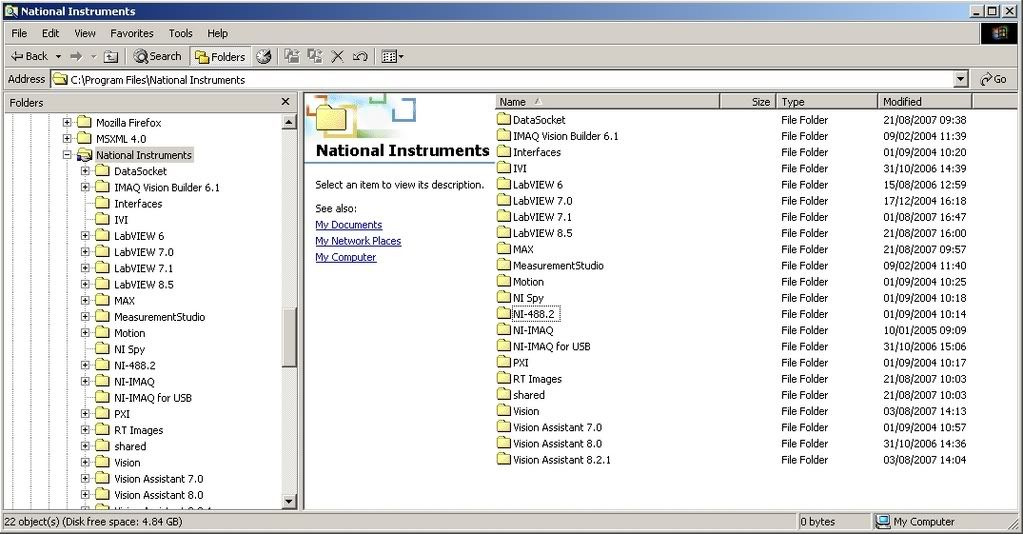Open the My Computer link
The height and width of the screenshot is (534, 1023).
(346, 257)
